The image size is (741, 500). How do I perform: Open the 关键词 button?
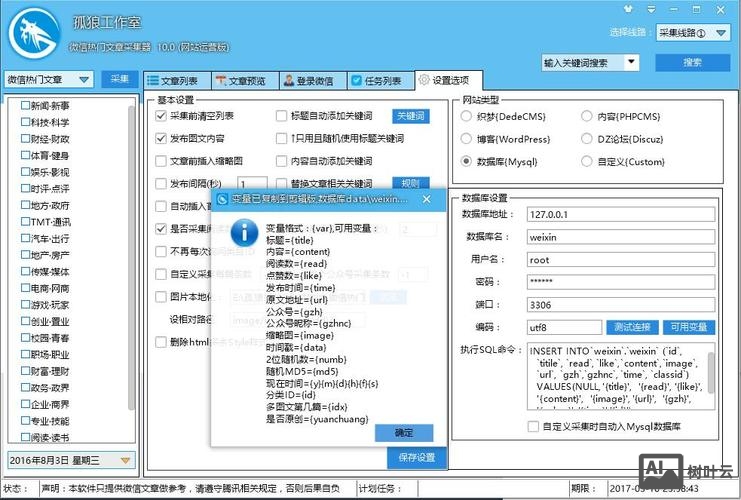pos(411,116)
